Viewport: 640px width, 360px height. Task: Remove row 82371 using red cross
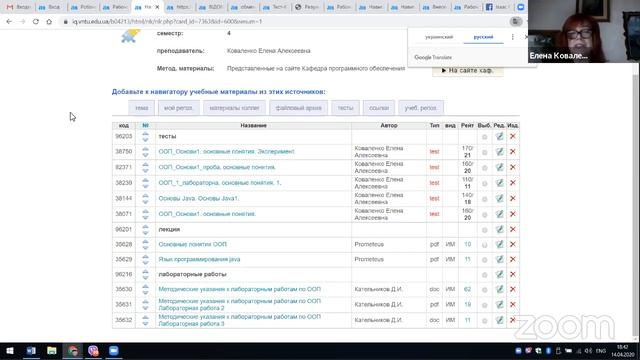[513, 167]
